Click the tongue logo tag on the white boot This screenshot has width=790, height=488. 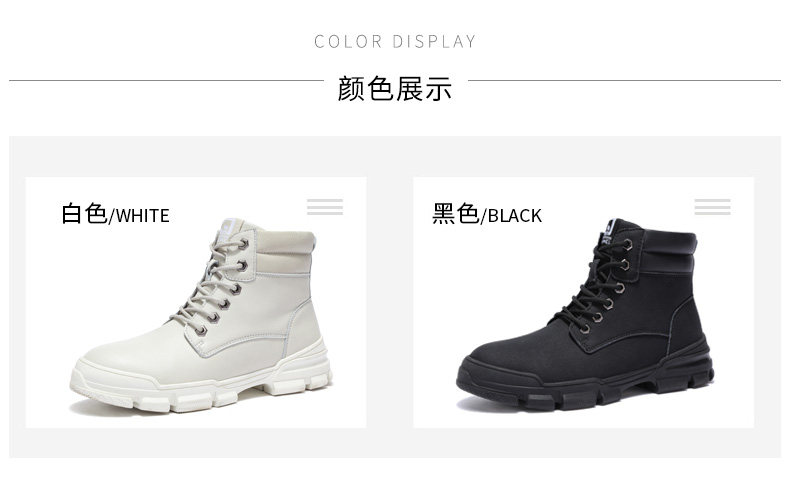tap(231, 228)
